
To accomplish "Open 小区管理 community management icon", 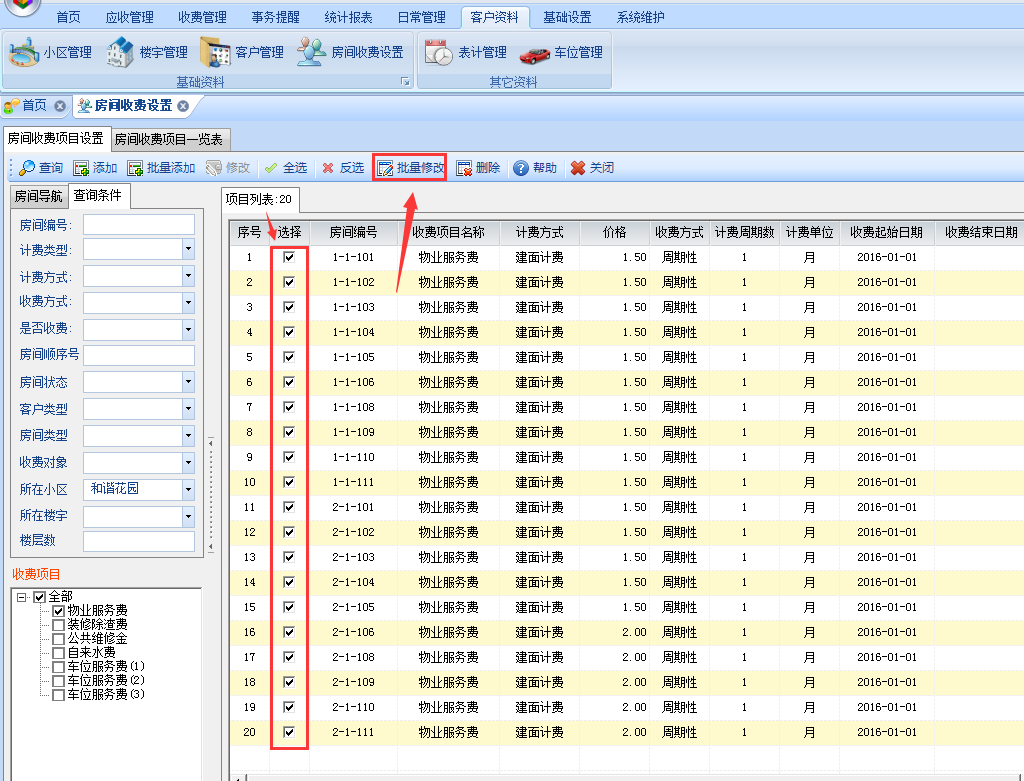I will pos(24,52).
